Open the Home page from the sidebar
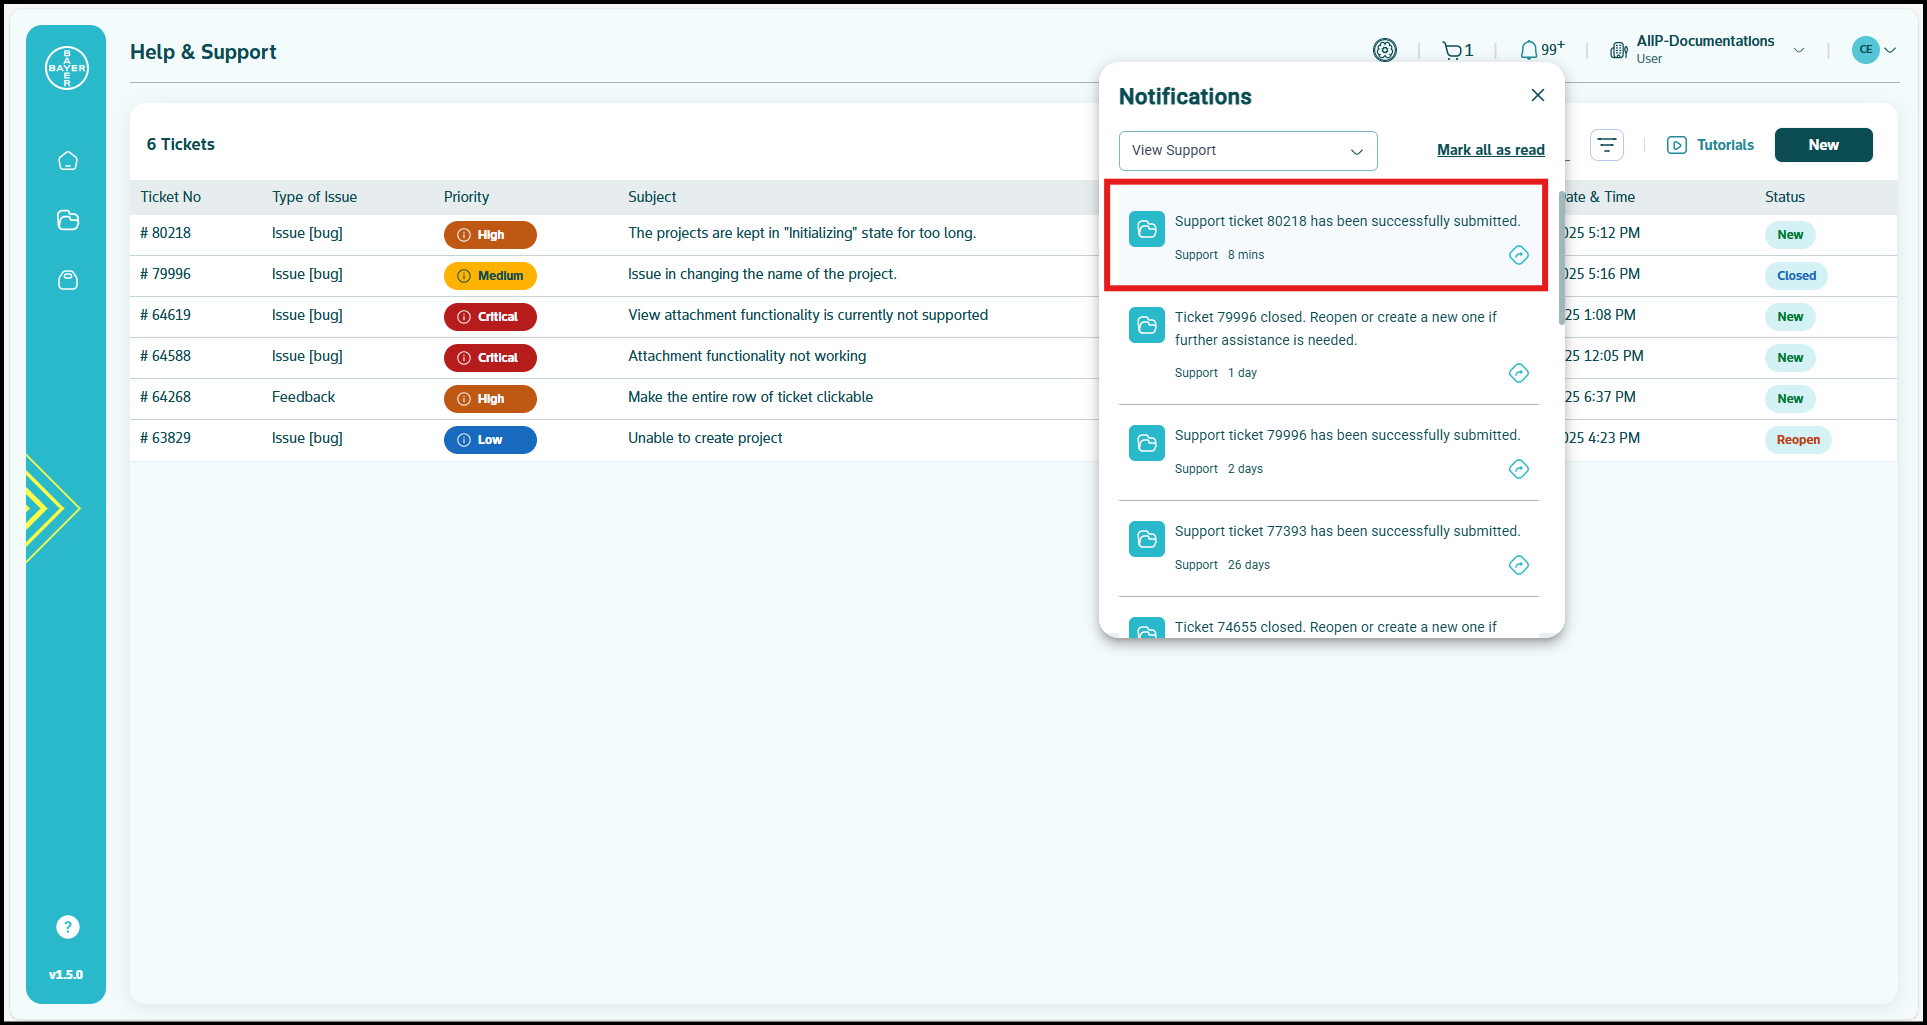Screen dimensions: 1927x1025 (x=67, y=160)
